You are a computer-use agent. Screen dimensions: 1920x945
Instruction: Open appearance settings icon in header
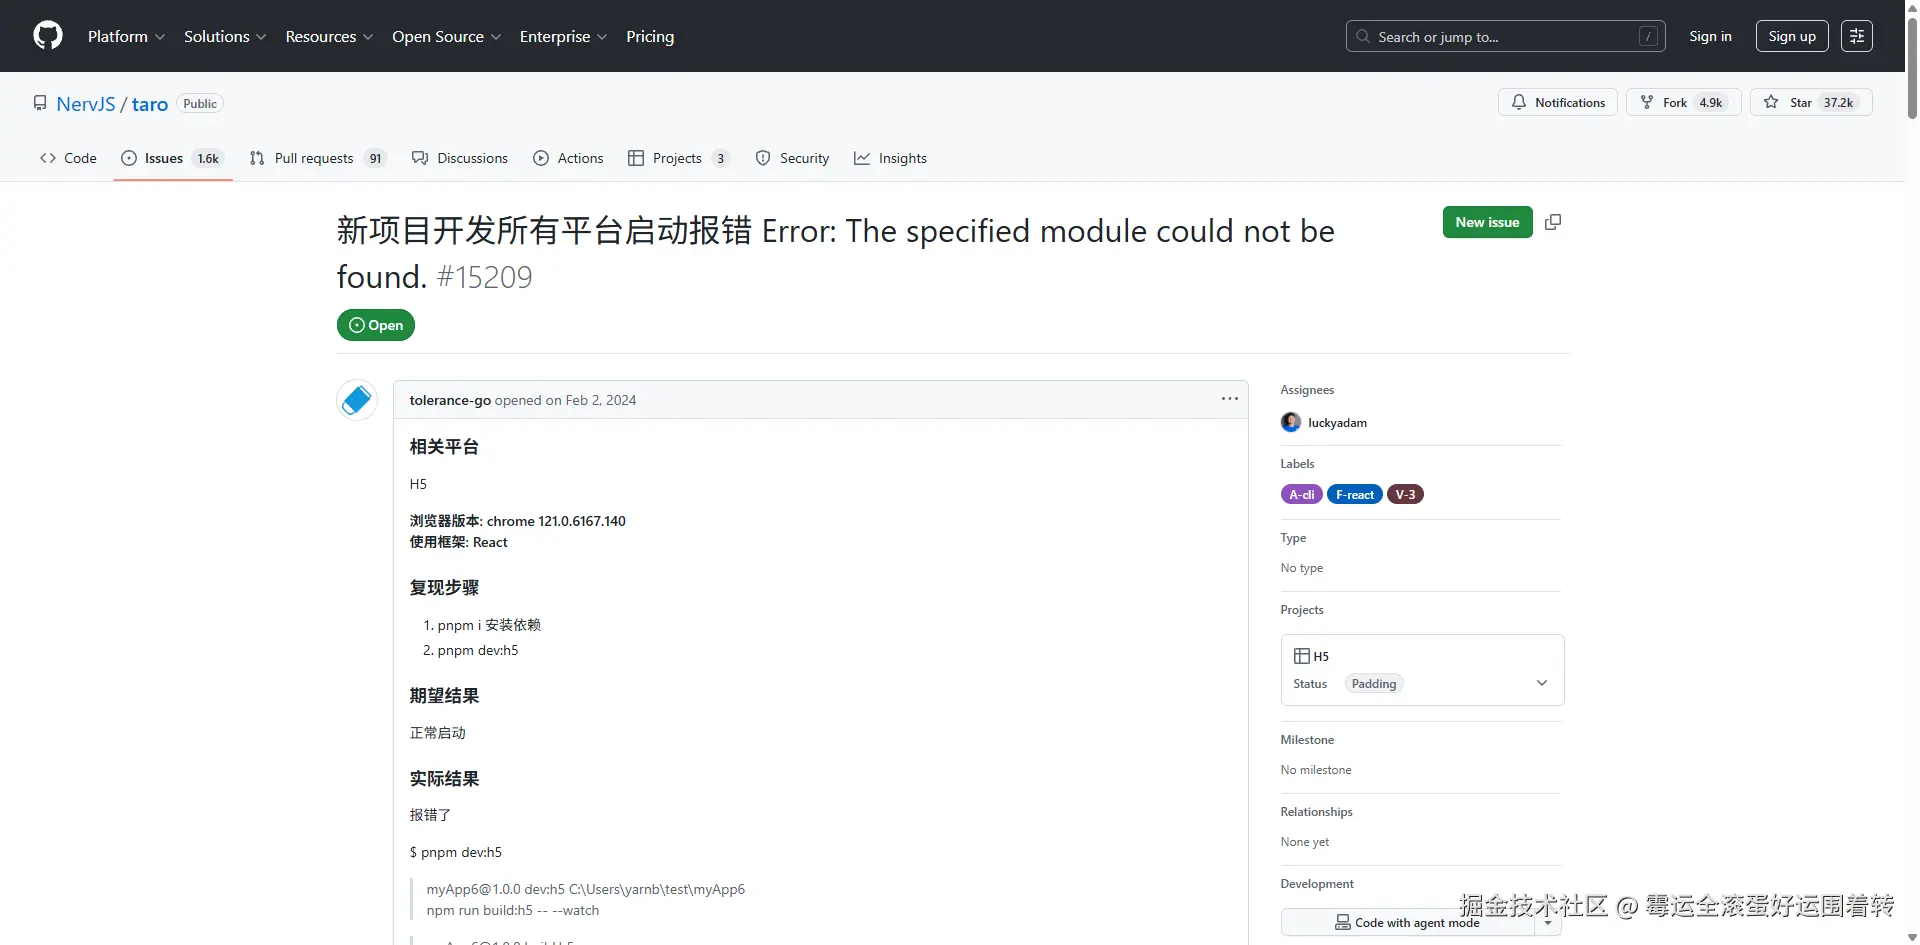(1857, 36)
